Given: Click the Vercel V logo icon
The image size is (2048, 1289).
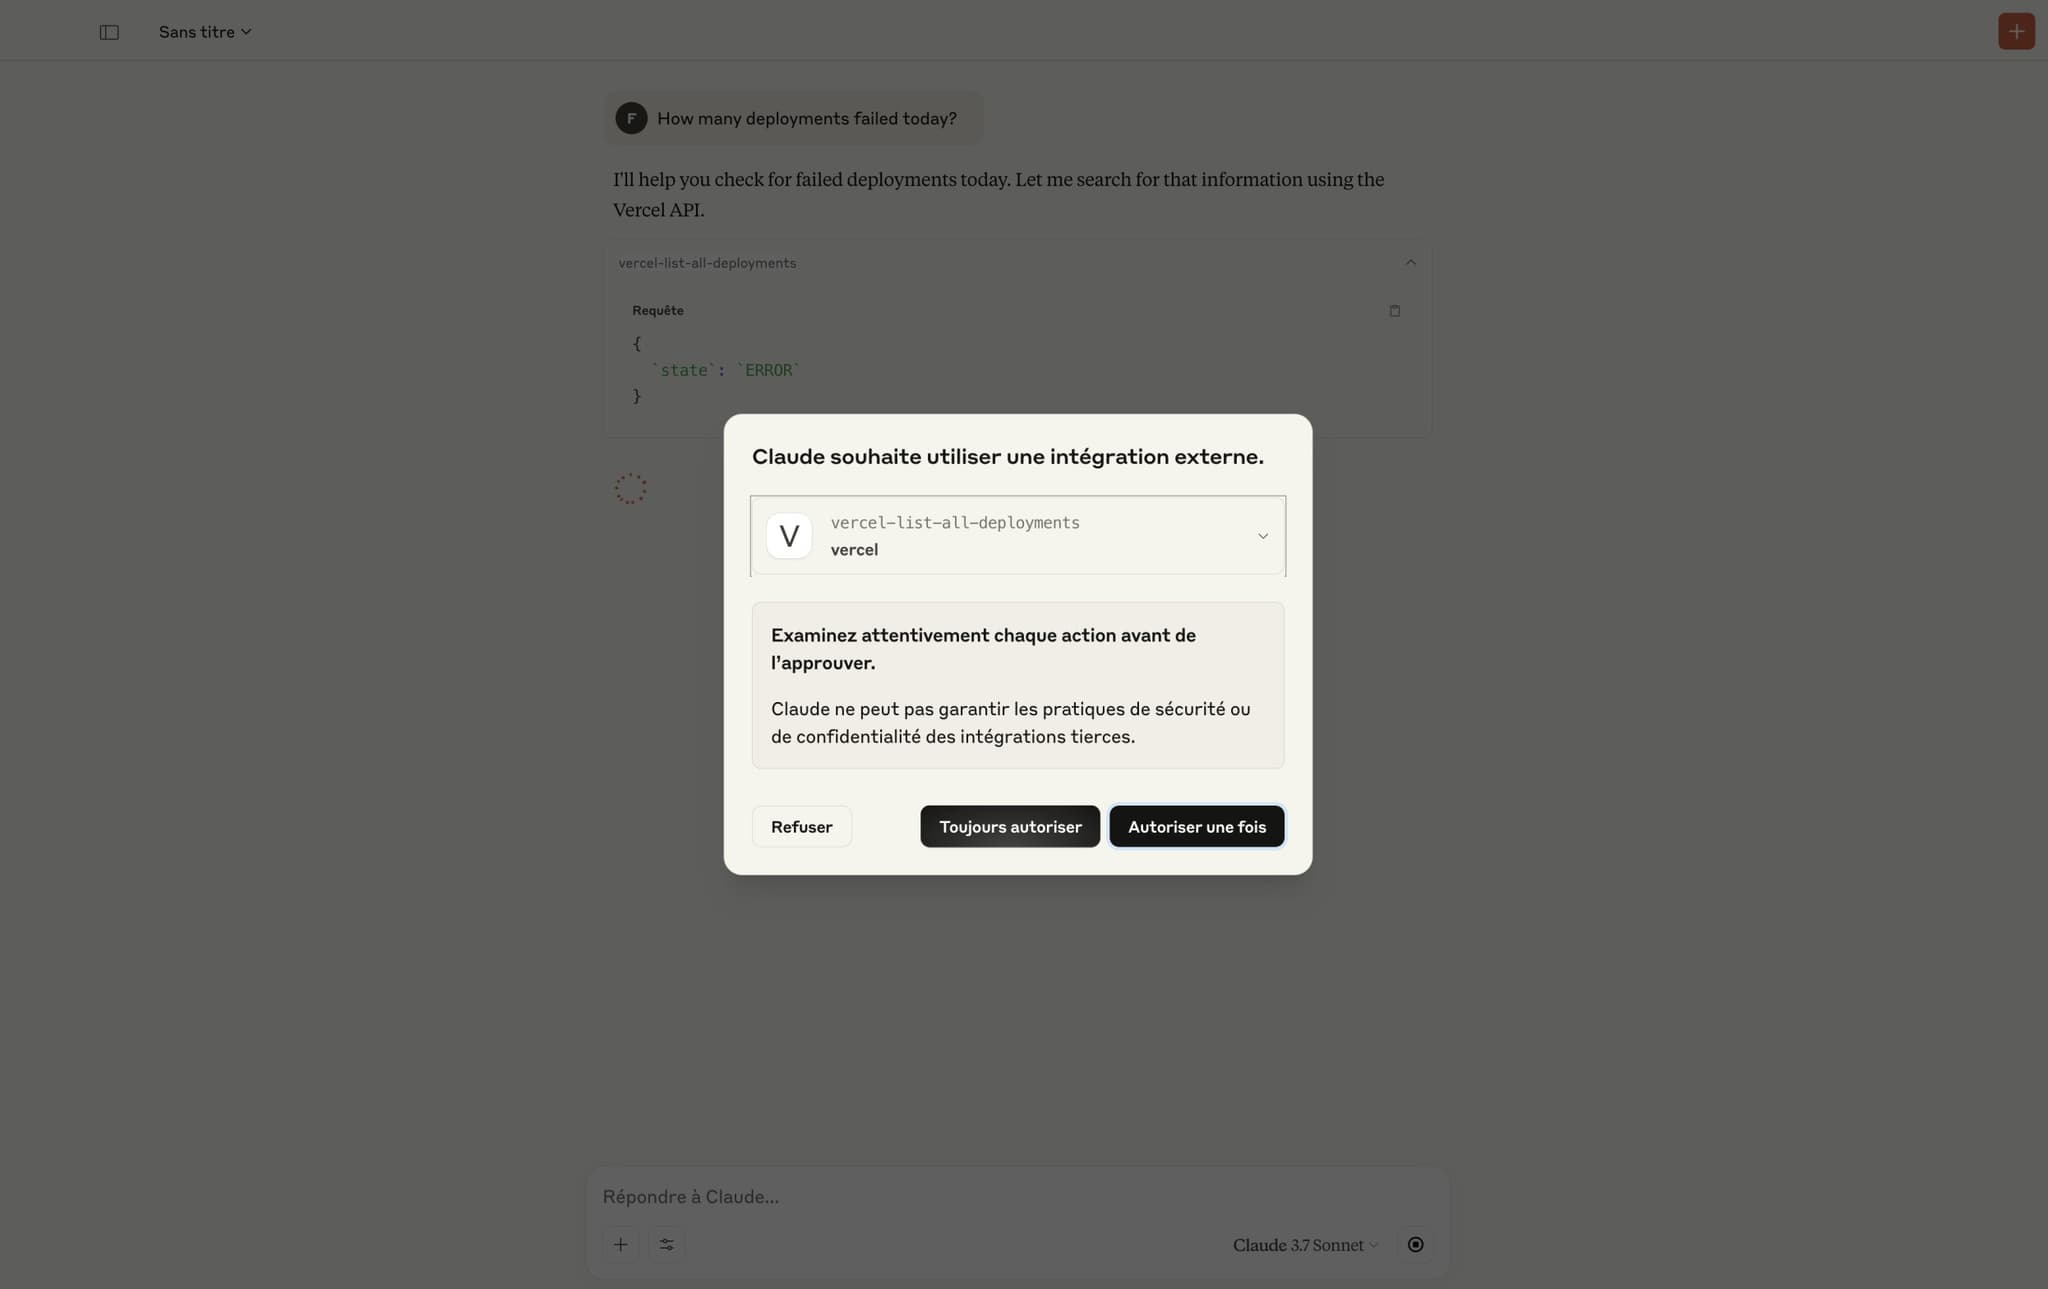Looking at the screenshot, I should [789, 536].
